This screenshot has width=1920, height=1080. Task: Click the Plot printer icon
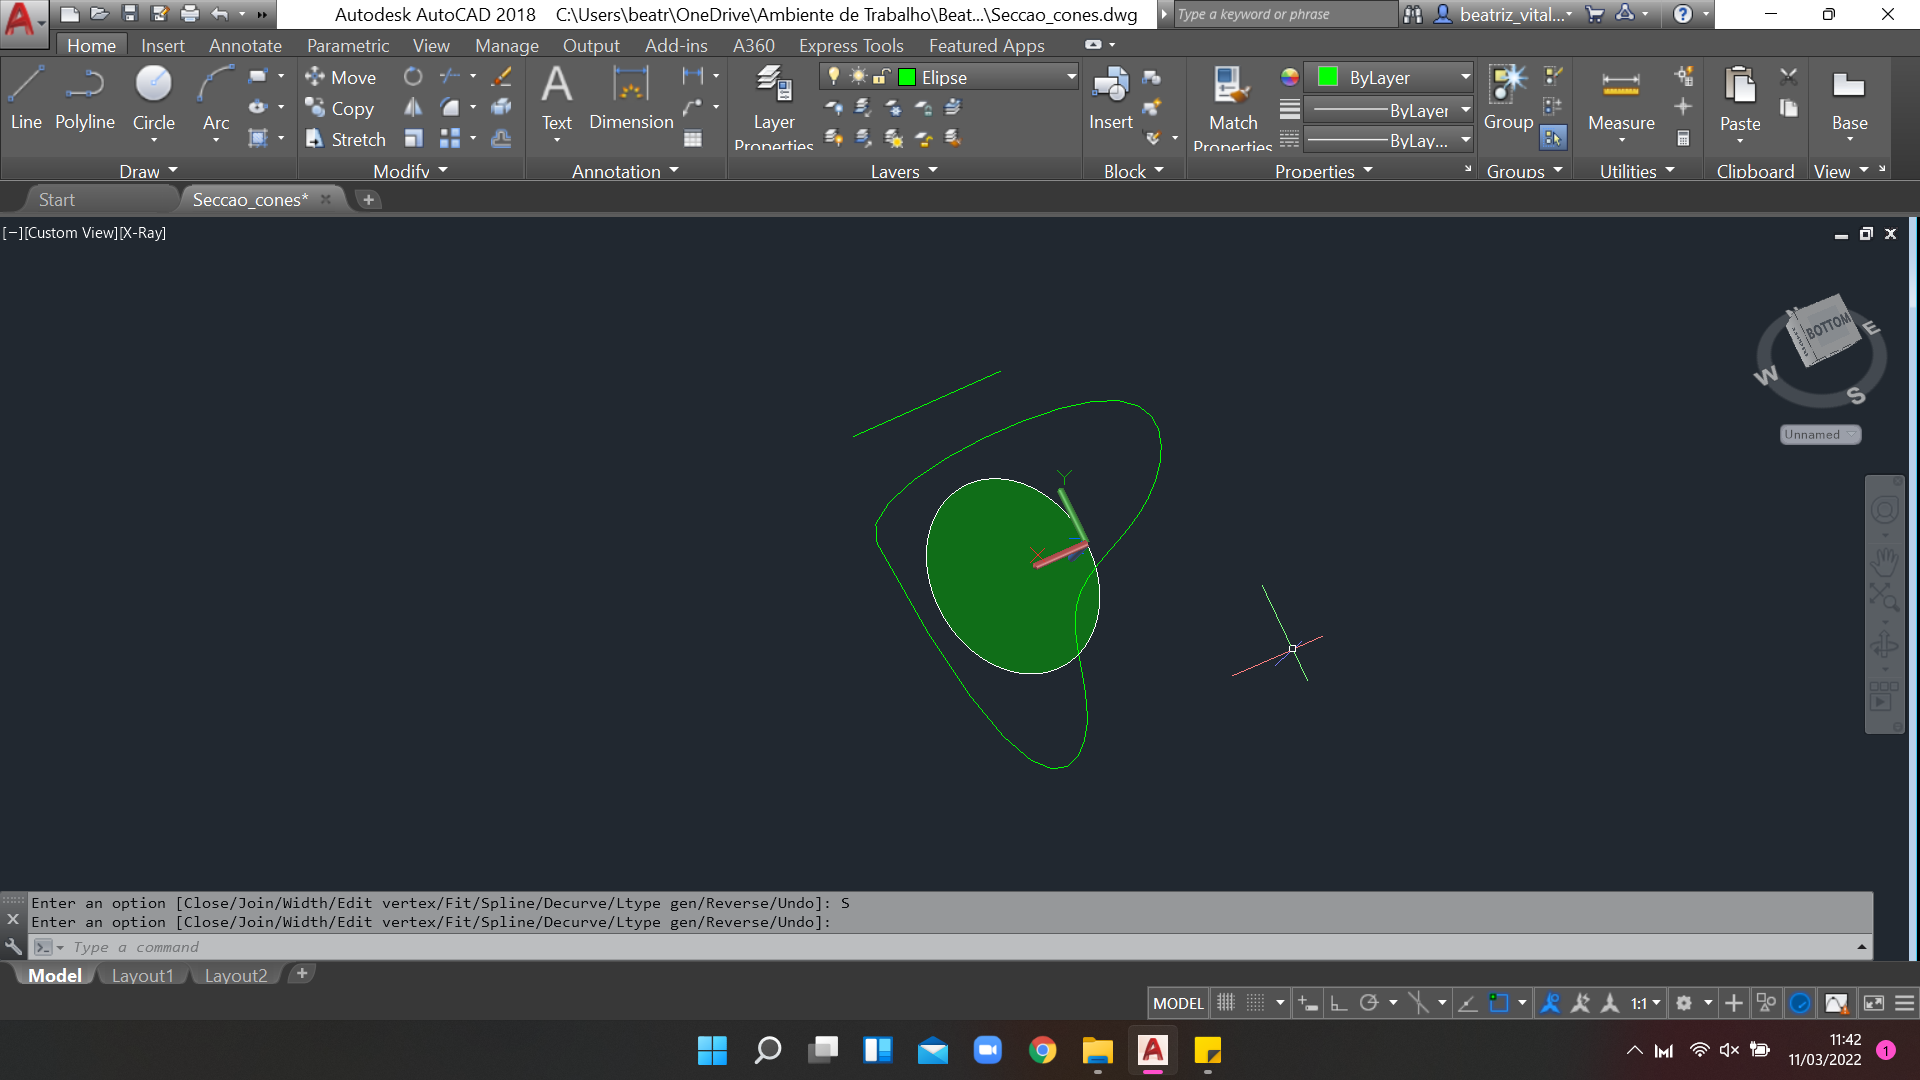tap(190, 14)
